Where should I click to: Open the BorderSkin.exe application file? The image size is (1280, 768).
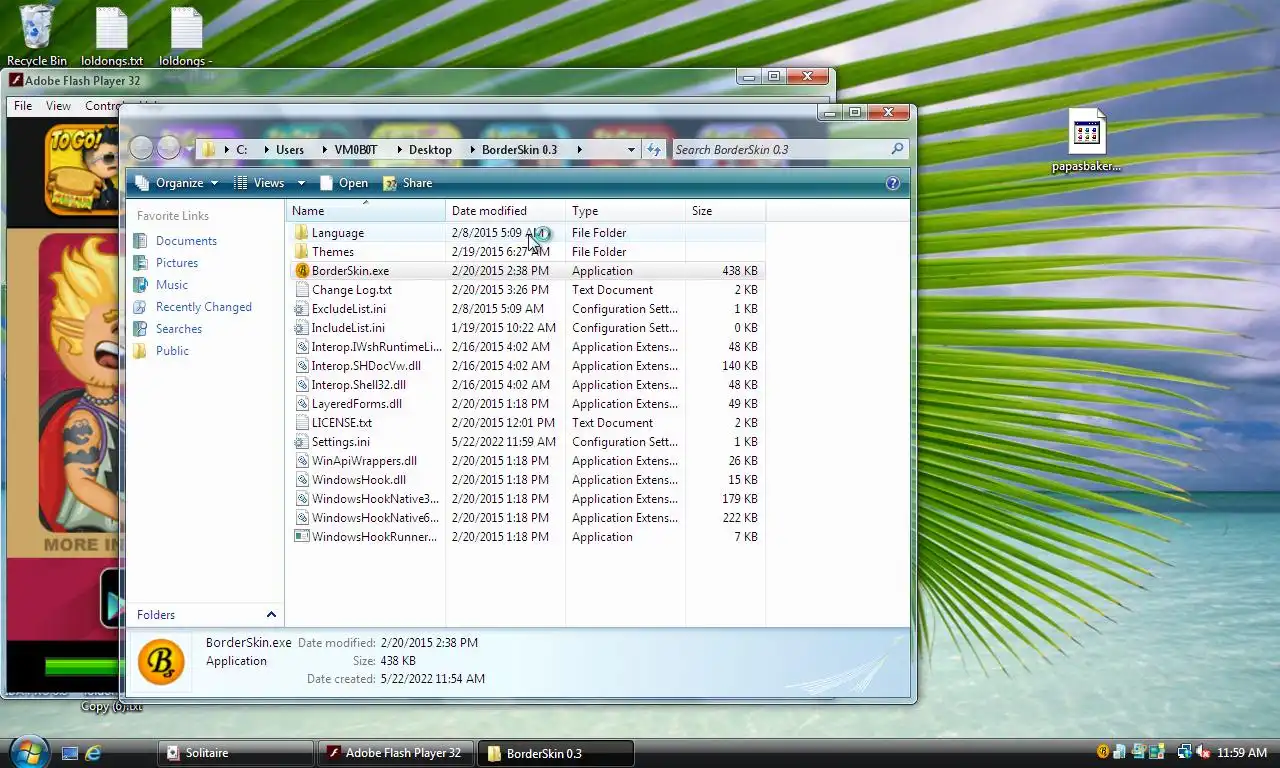click(x=350, y=271)
